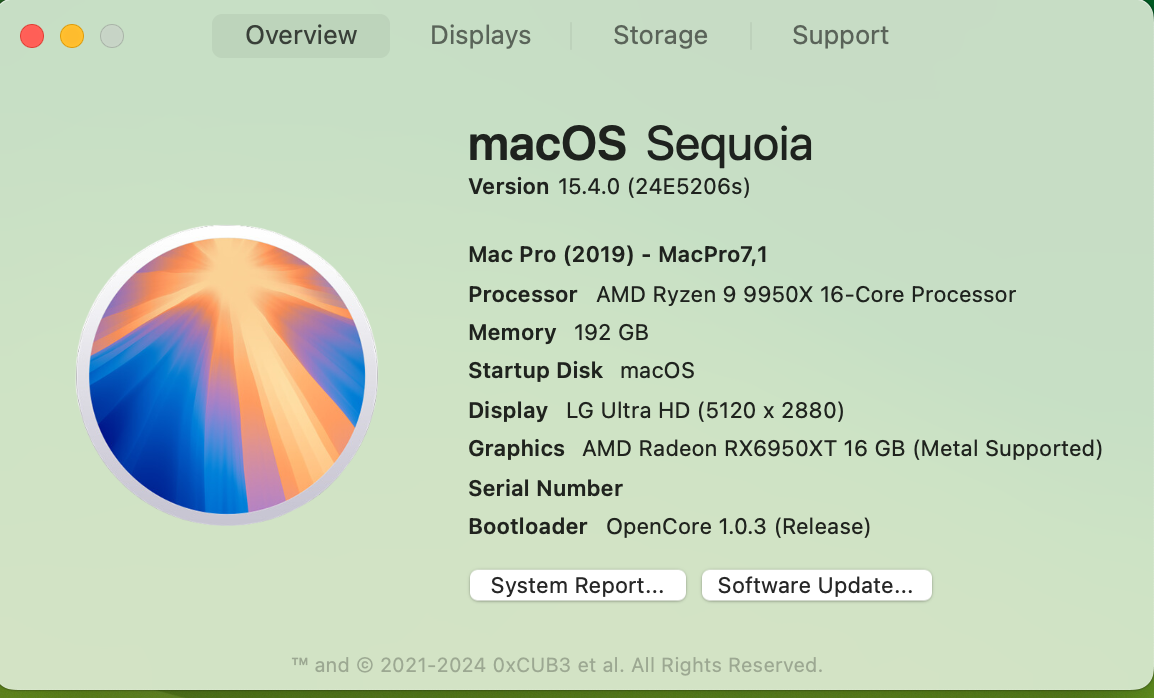Go to the Support tab
This screenshot has height=698, width=1154.
point(840,36)
